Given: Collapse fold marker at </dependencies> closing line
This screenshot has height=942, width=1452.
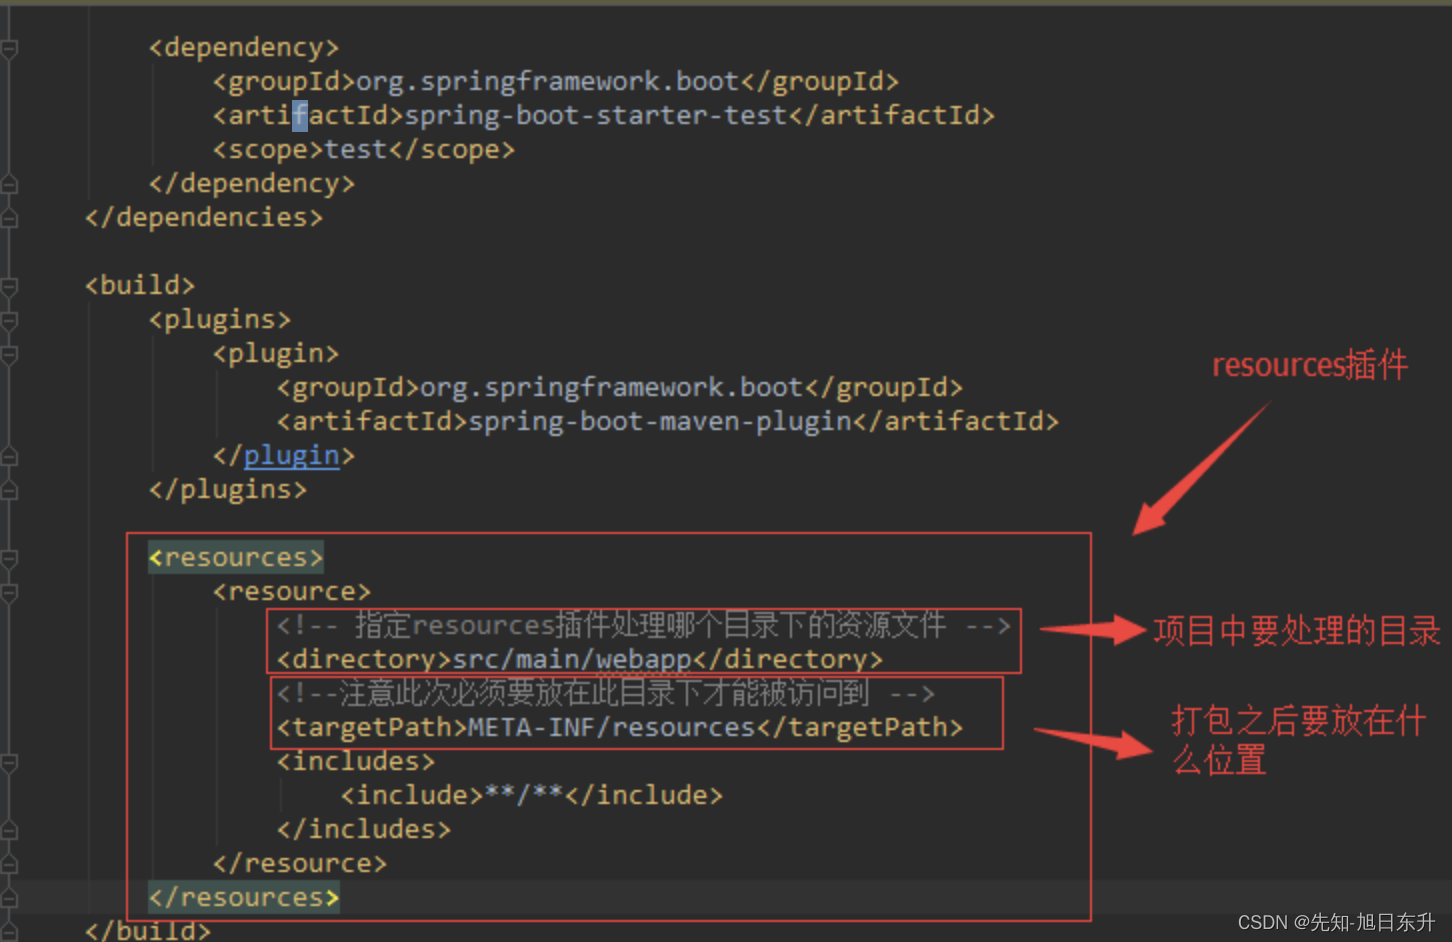Looking at the screenshot, I should coord(9,218).
